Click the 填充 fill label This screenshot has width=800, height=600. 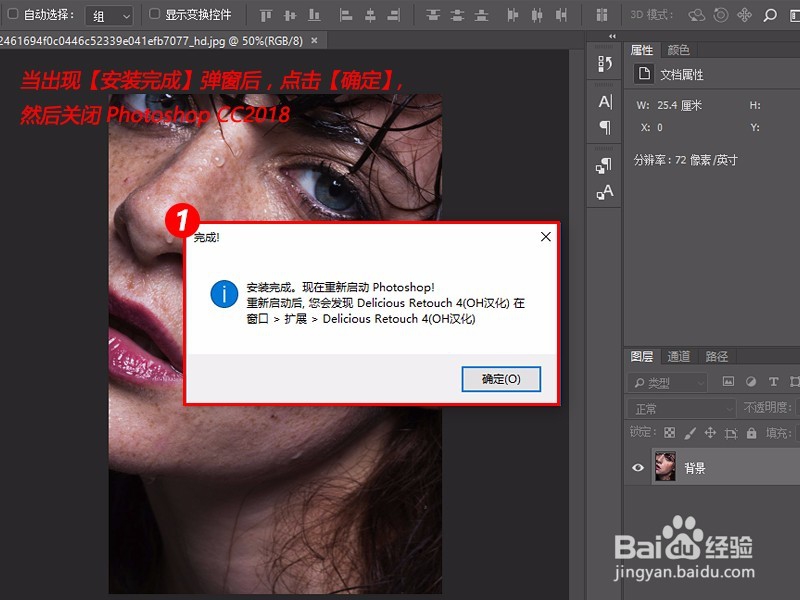pyautogui.click(x=778, y=433)
